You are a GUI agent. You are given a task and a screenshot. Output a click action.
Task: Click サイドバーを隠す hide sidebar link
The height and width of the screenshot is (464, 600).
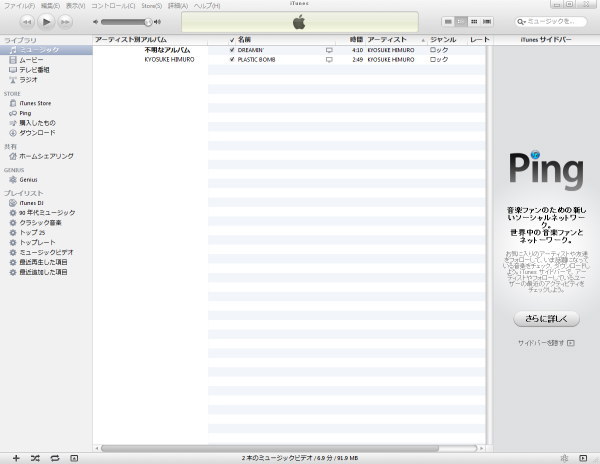[x=546, y=343]
